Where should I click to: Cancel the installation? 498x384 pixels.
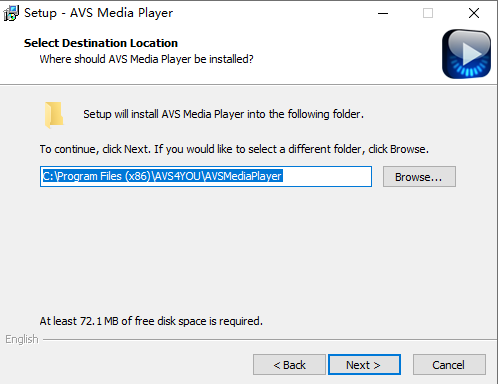pos(449,365)
